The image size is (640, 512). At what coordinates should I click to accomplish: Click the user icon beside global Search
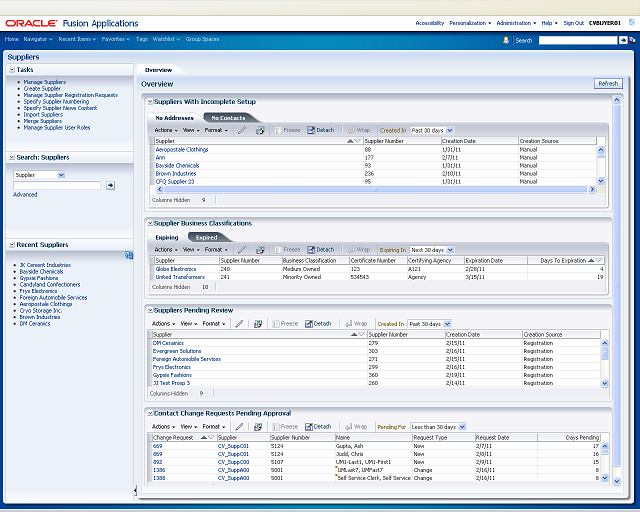[506, 40]
